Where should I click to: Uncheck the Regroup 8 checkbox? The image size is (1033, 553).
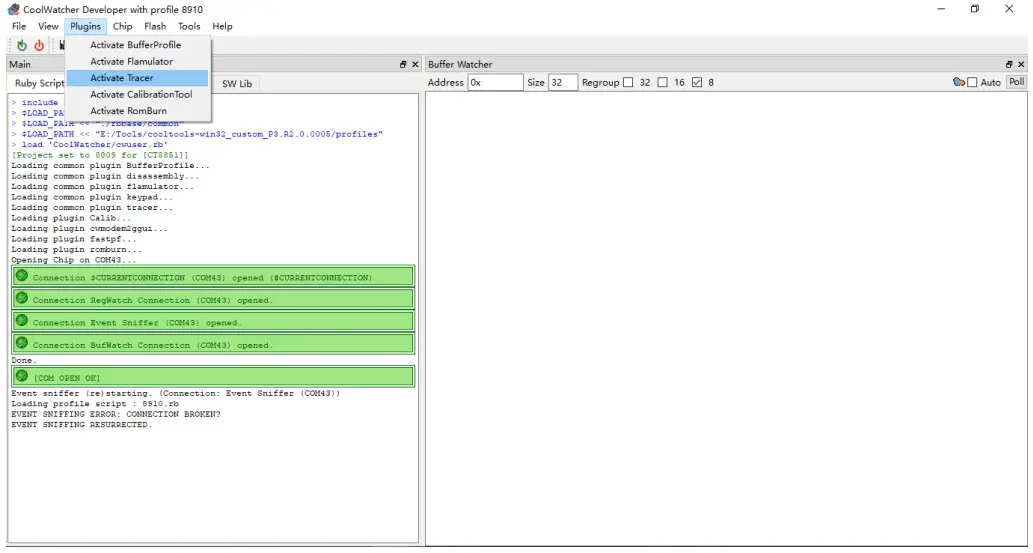[x=697, y=82]
